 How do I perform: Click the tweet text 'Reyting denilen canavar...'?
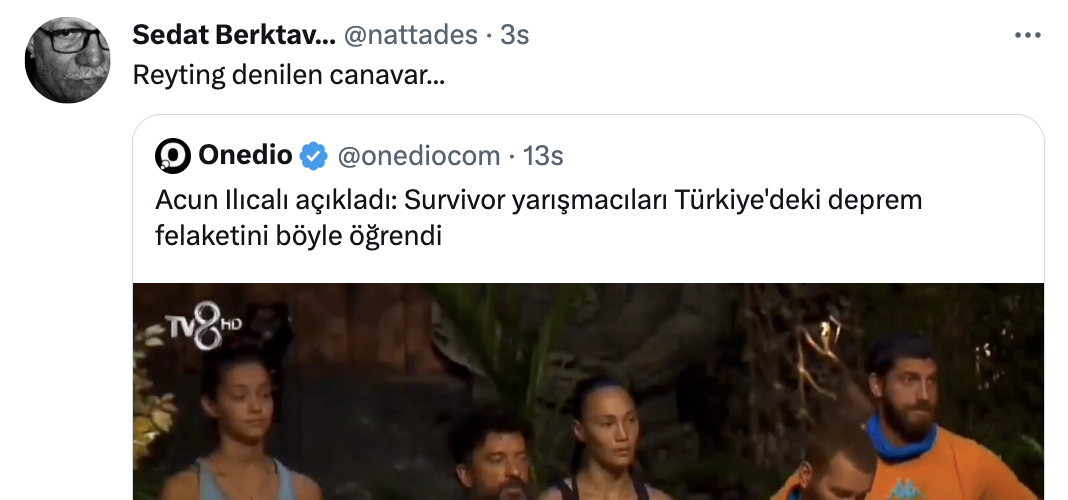click(x=289, y=76)
